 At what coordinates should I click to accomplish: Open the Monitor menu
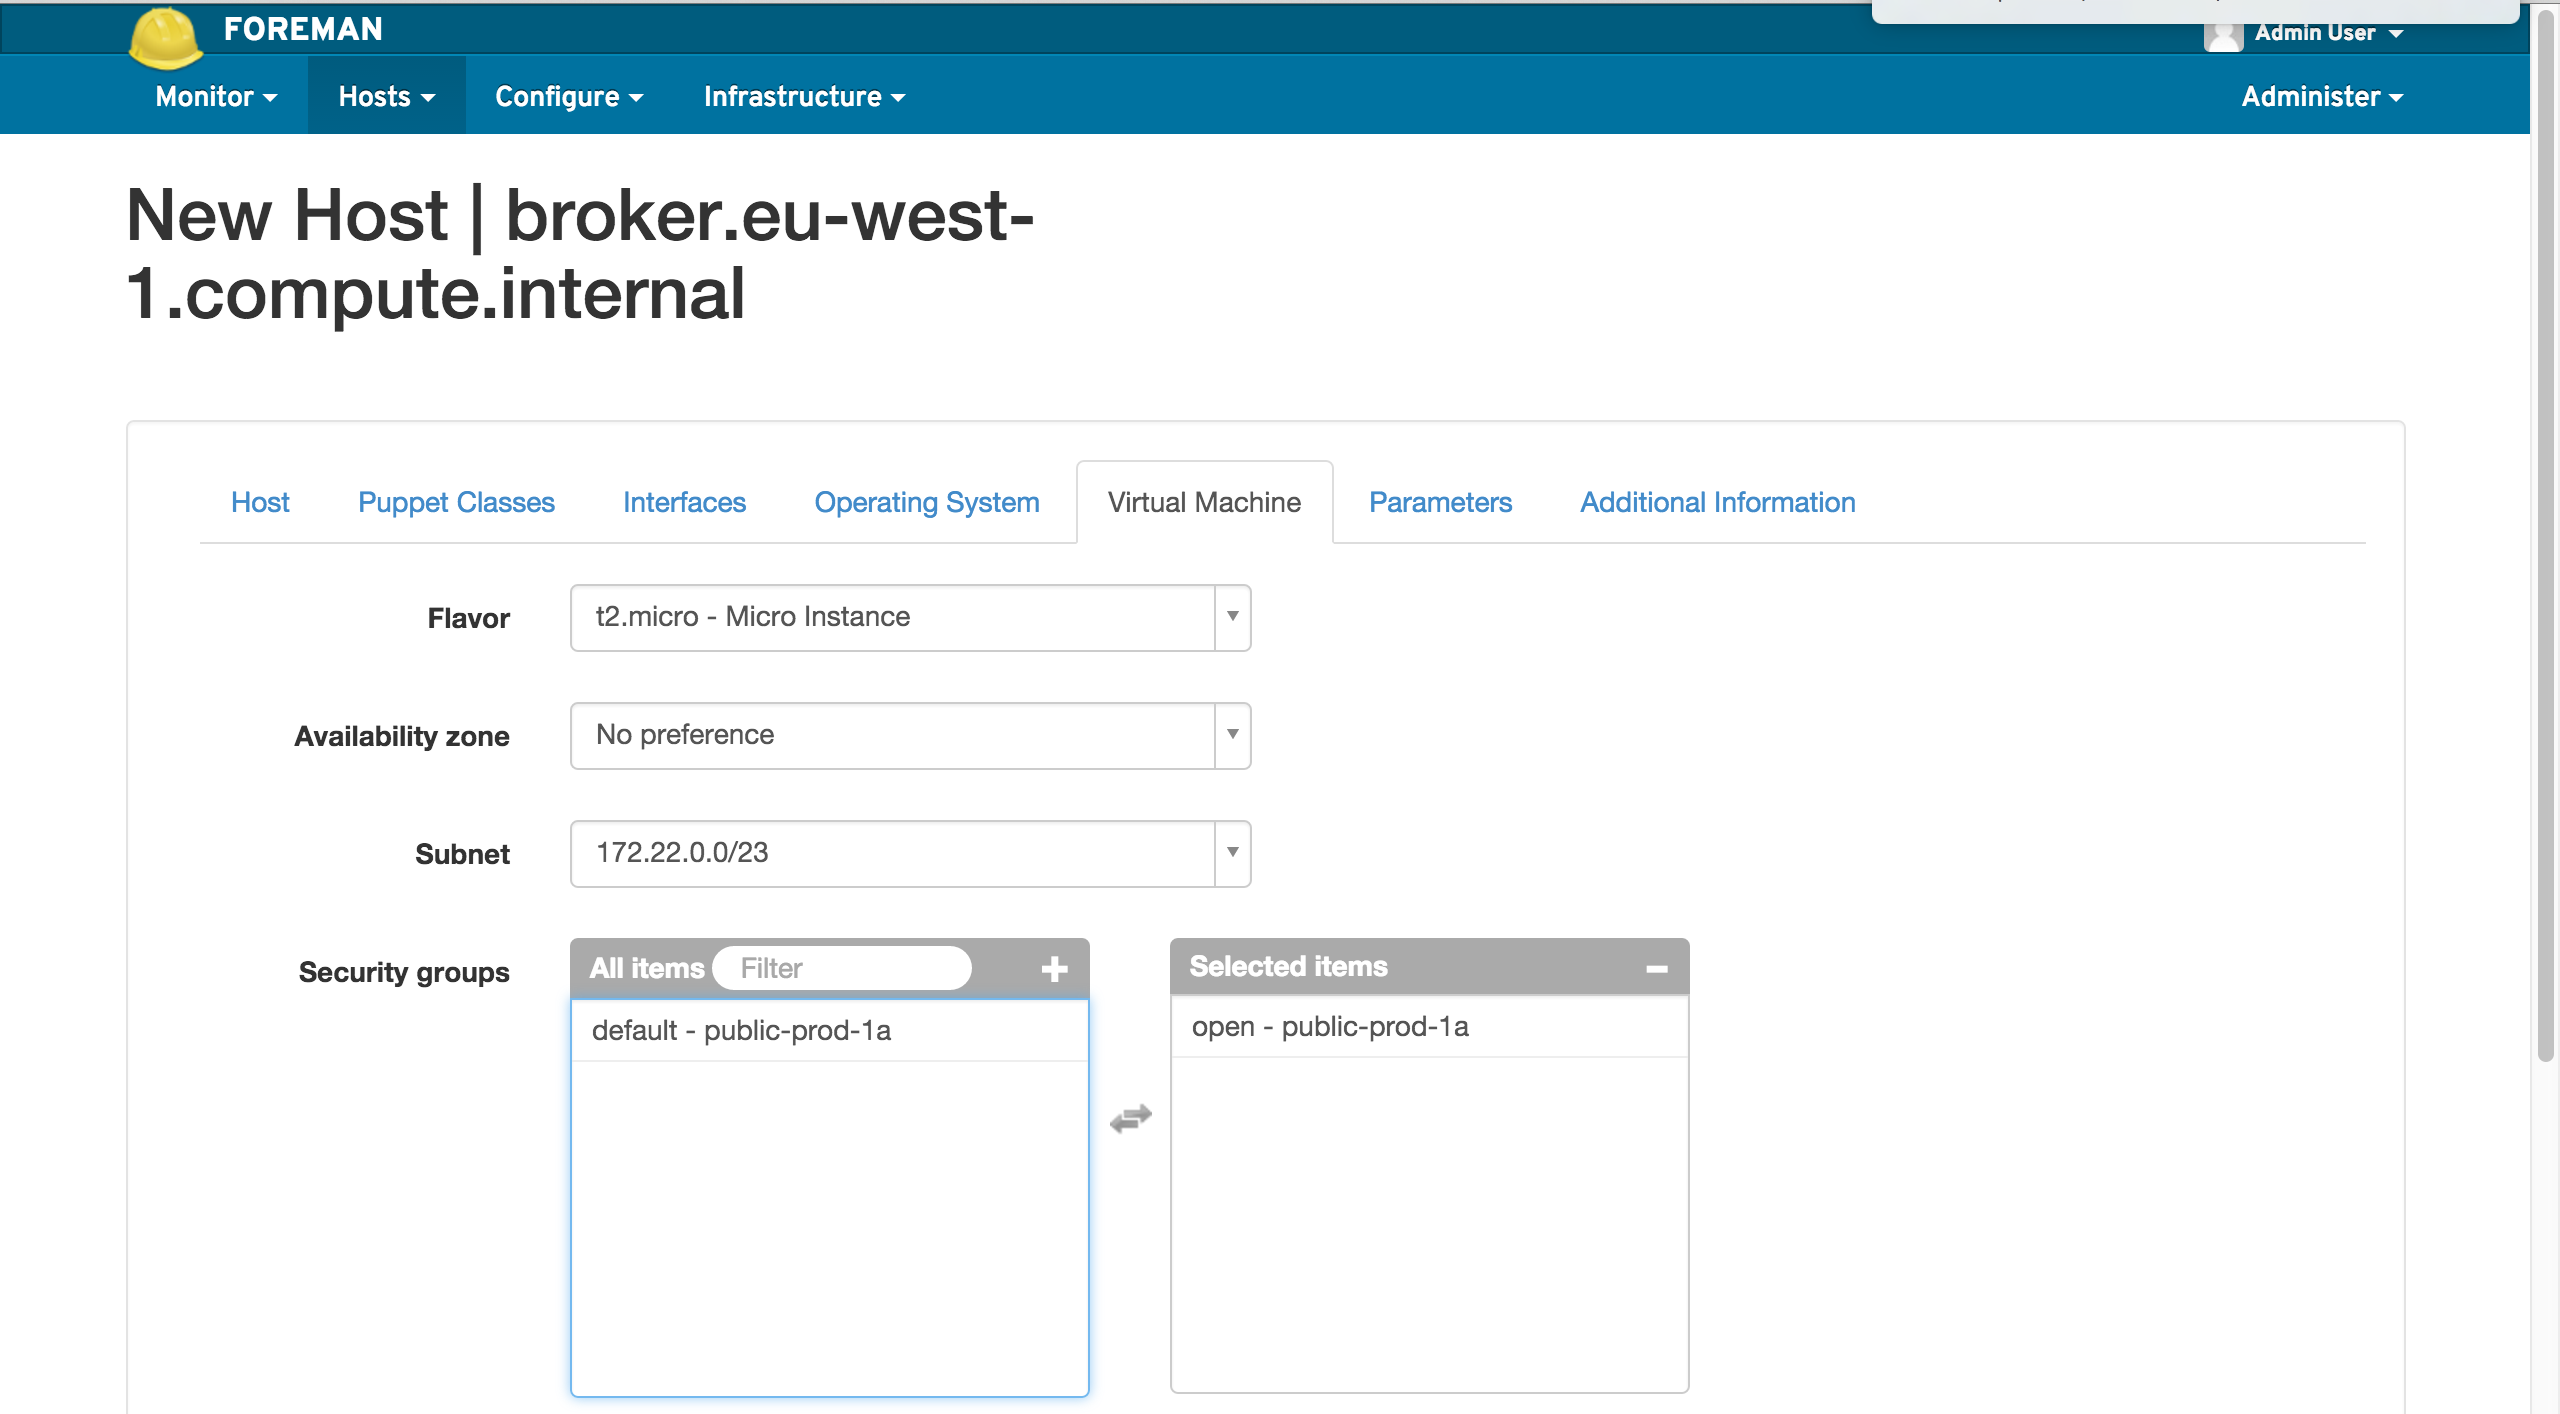(x=214, y=96)
